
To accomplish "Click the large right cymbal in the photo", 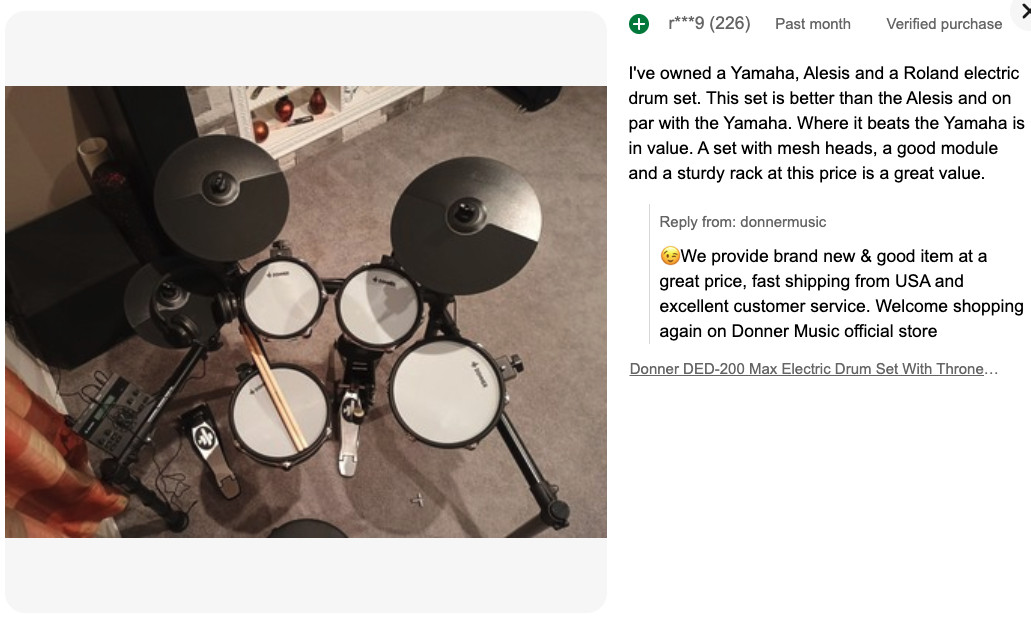I will 466,223.
